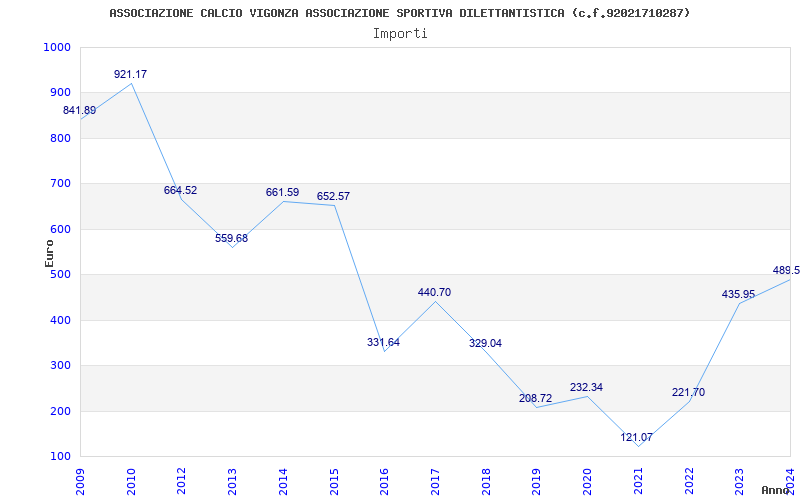Screen dimensions: 800x500
Task: Select data label 652.57
Action: (x=333, y=196)
